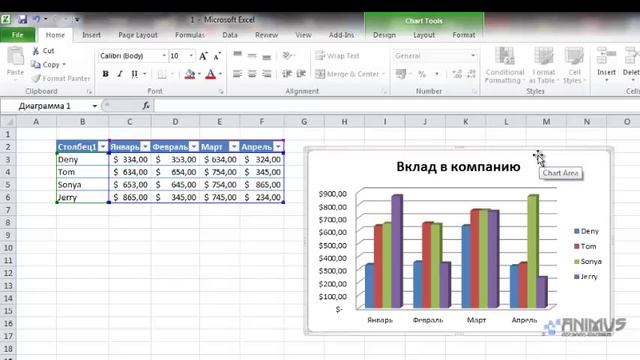Open the font size dropdown showing 10
This screenshot has height=360, width=640.
pos(191,56)
